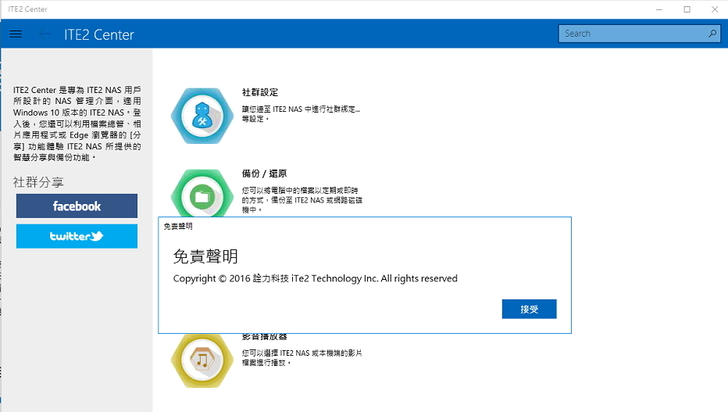Accept the disclaimer with 接受 button
The image size is (728, 412).
click(x=529, y=309)
